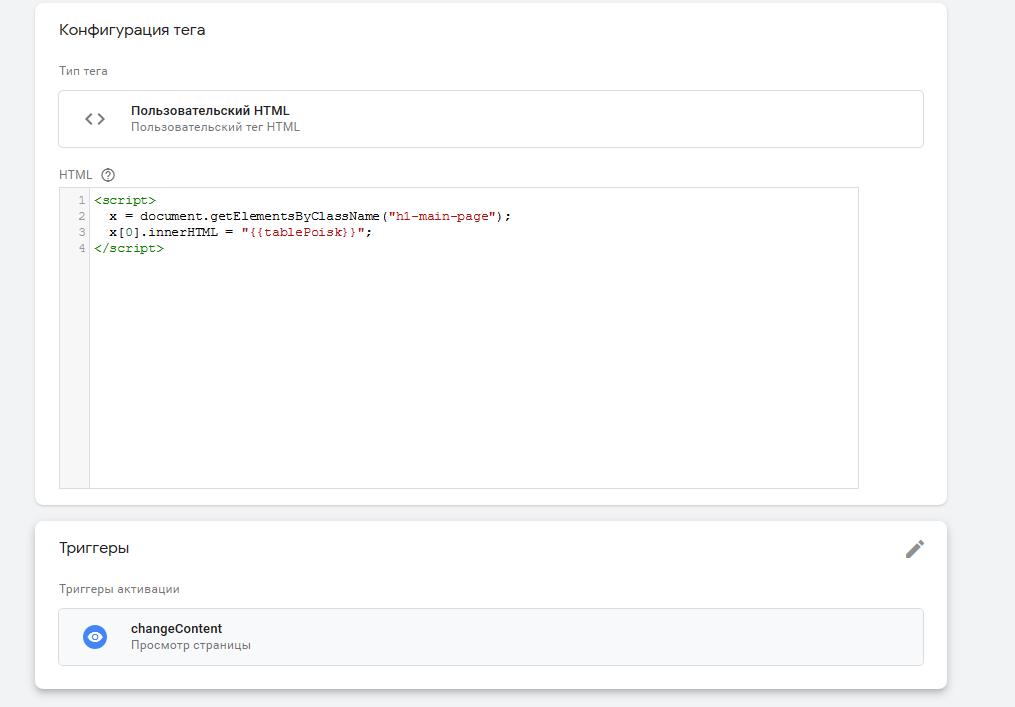Click line number 4 in the editor gutter

click(82, 248)
